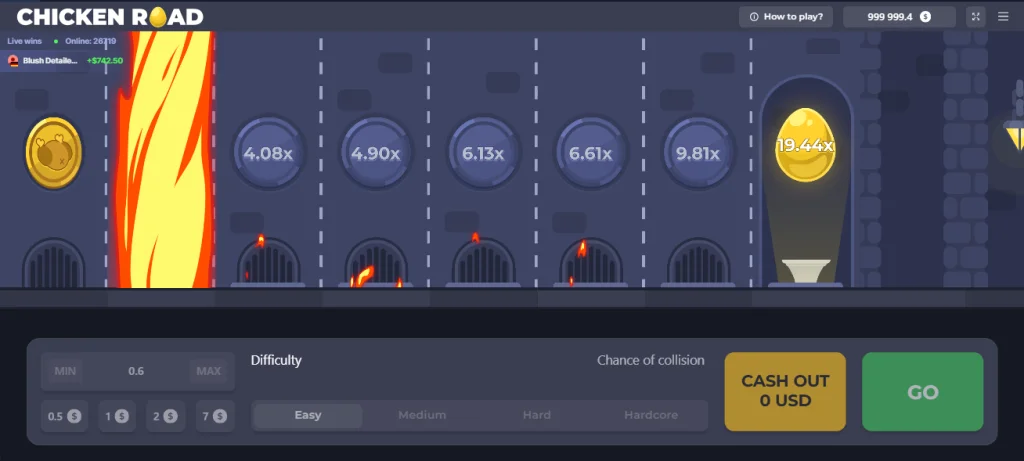Image resolution: width=1024 pixels, height=461 pixels.
Task: Set bet to MIN
Action: [x=65, y=371]
